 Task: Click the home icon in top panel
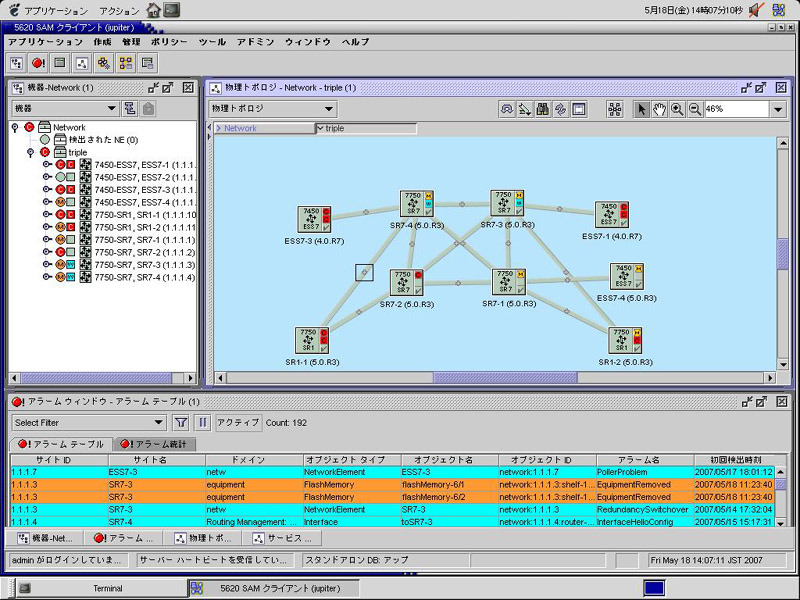click(153, 10)
